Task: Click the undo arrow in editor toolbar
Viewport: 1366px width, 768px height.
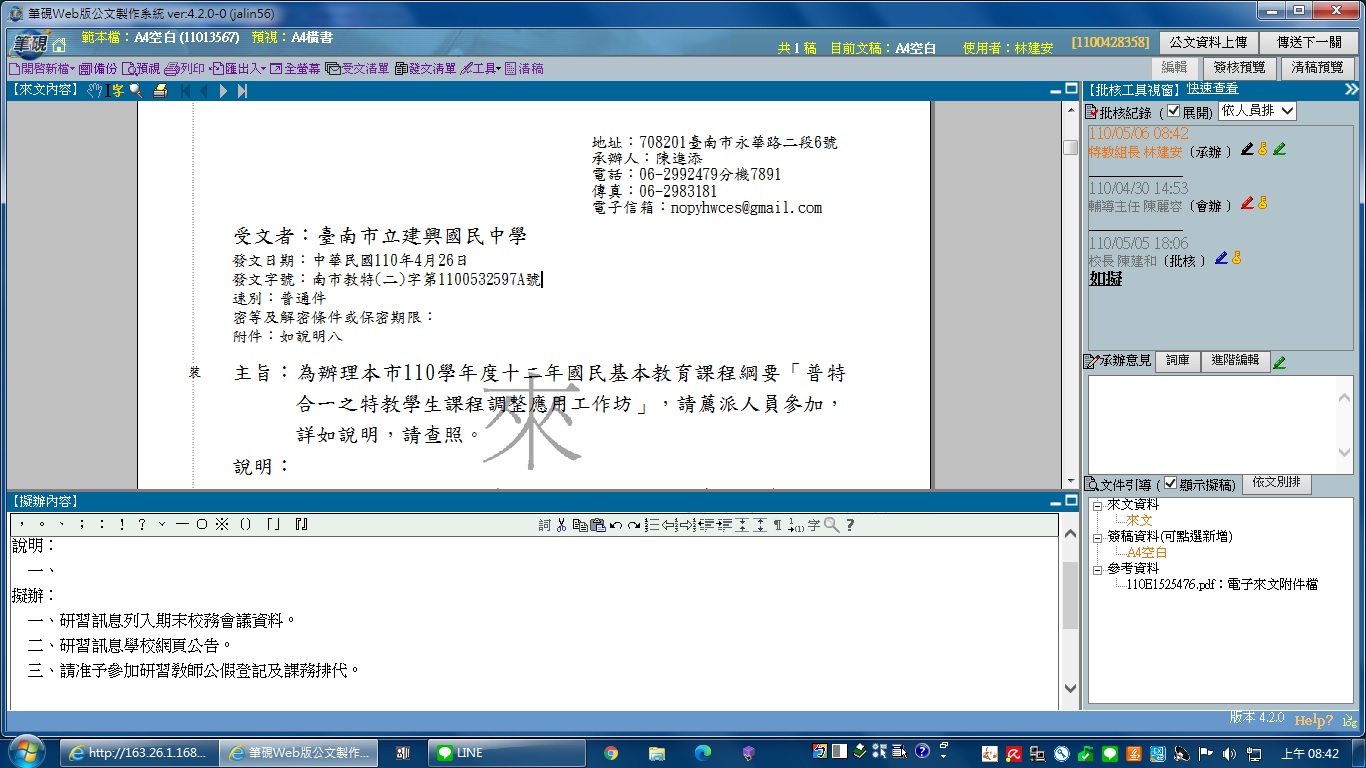Action: coord(616,525)
